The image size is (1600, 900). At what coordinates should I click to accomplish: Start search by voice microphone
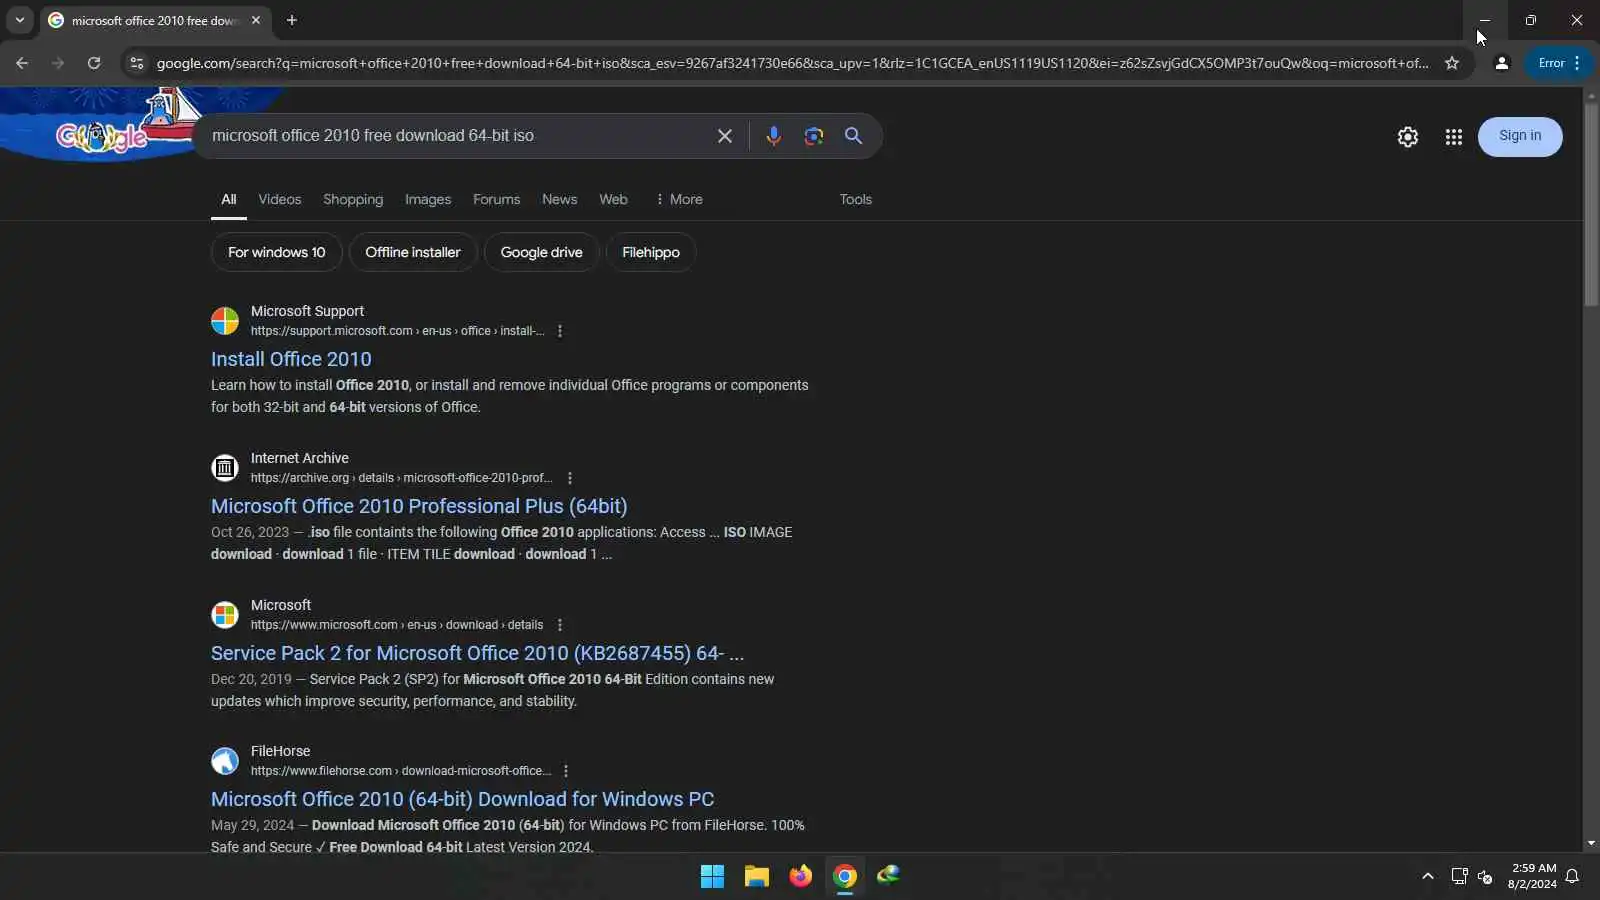click(x=773, y=136)
